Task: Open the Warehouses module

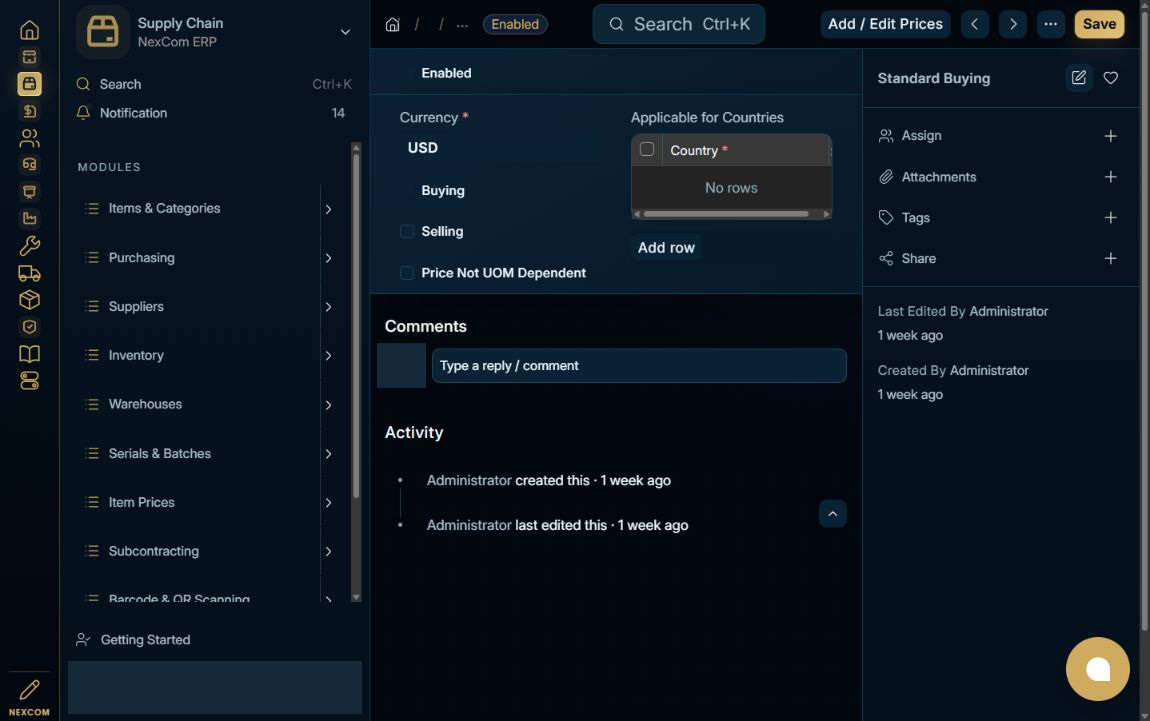Action: (145, 404)
